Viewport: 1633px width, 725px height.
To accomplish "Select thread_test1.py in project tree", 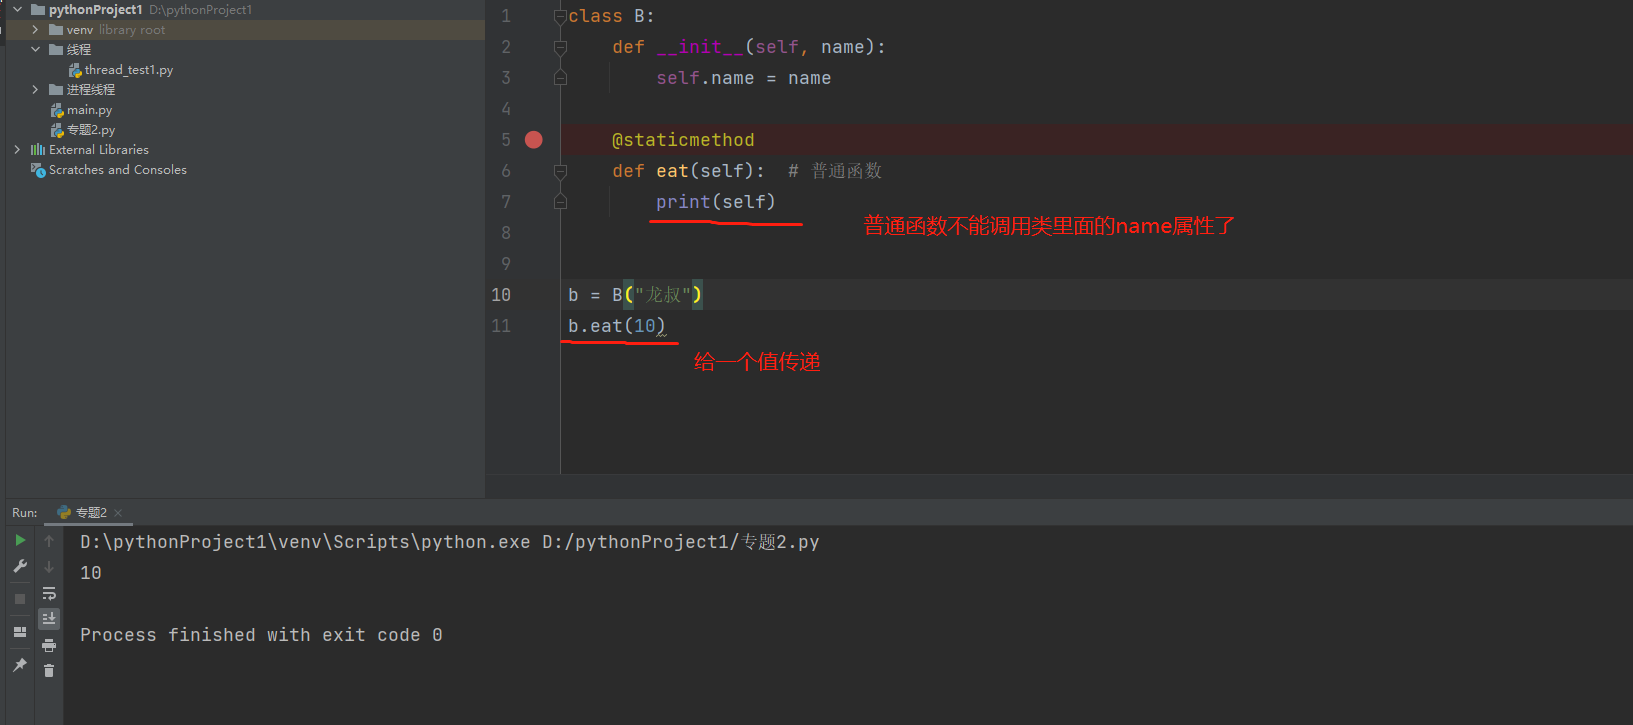I will click(128, 70).
